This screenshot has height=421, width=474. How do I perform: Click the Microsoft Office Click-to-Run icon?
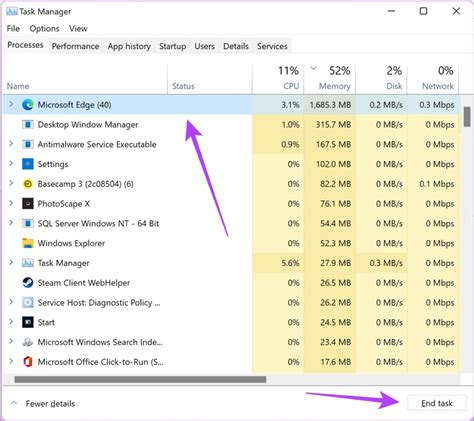tap(28, 362)
